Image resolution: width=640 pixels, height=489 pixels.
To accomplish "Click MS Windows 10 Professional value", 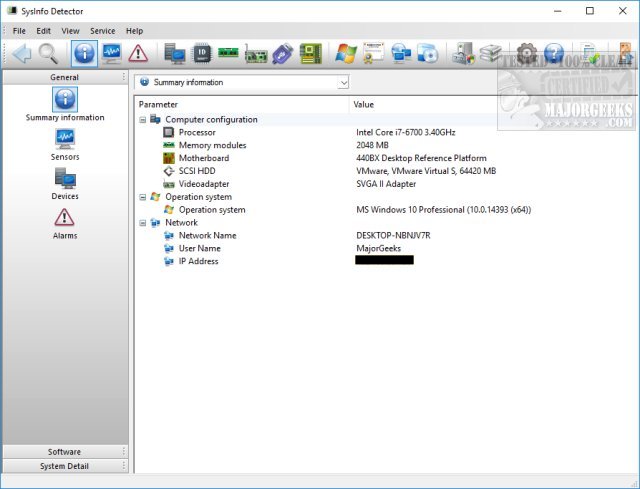I will click(444, 210).
